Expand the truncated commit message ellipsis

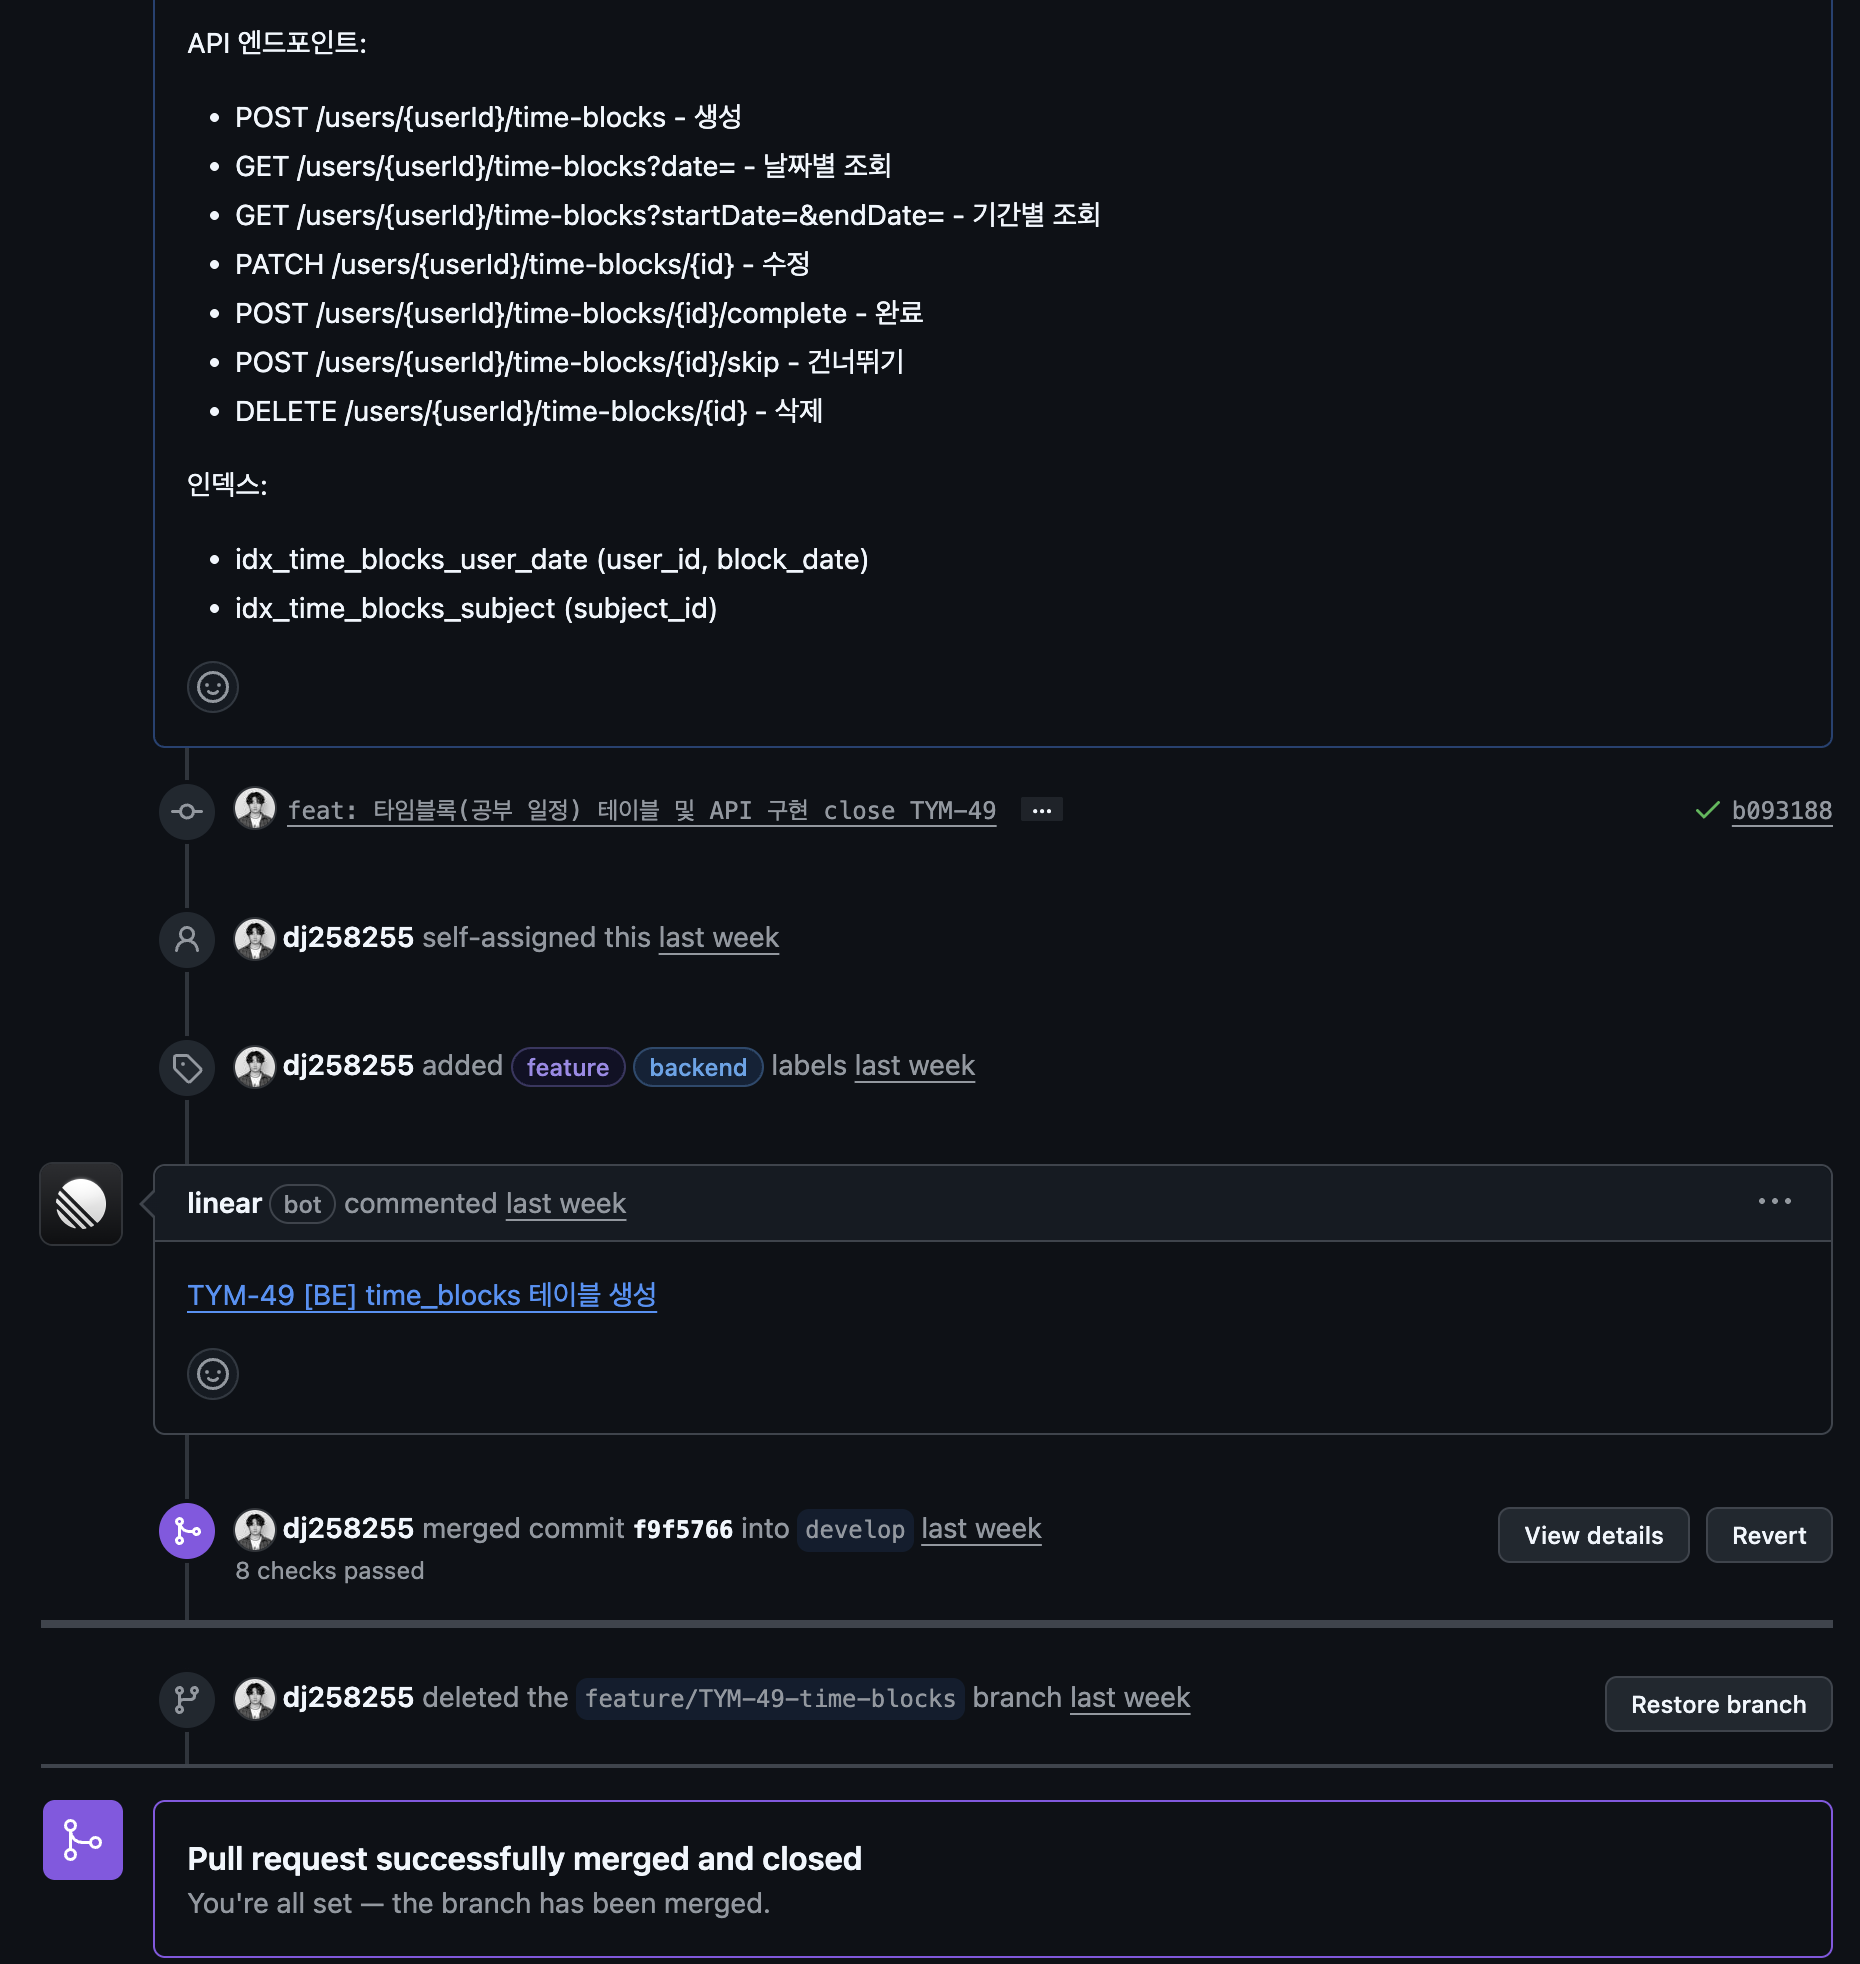click(1041, 810)
